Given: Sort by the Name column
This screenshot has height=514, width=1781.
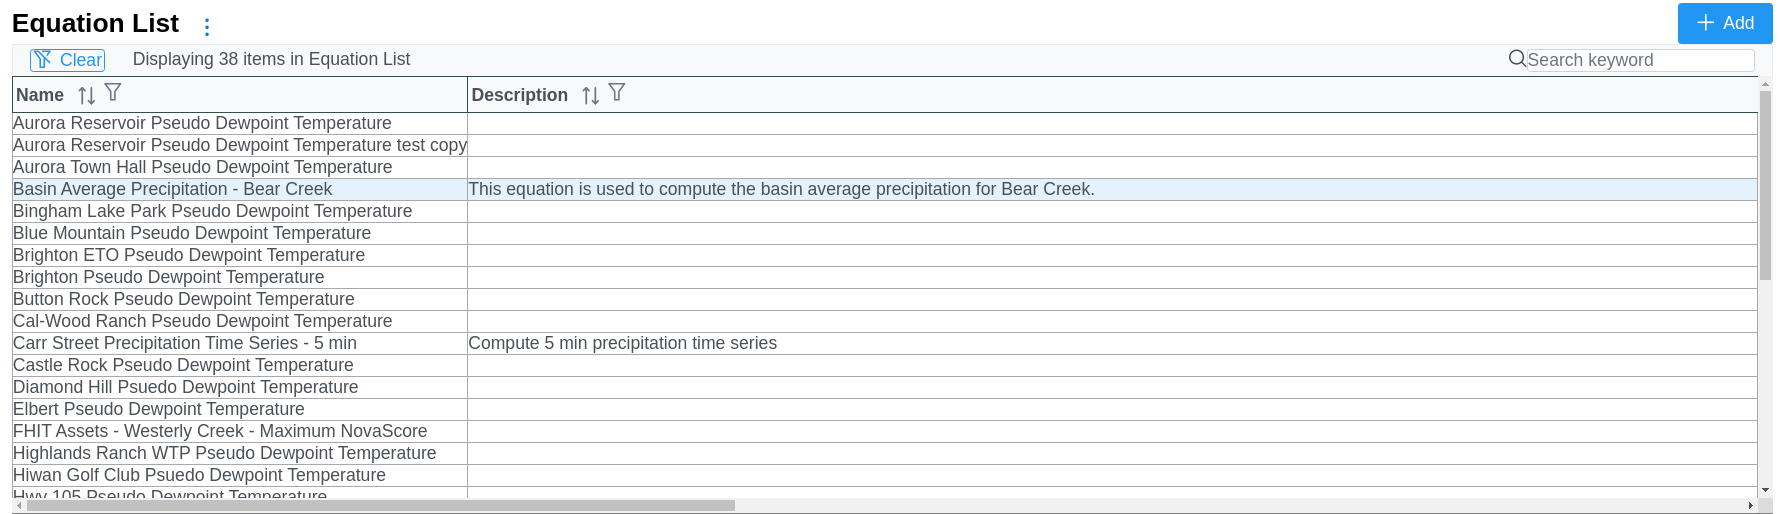Looking at the screenshot, I should (x=87, y=95).
